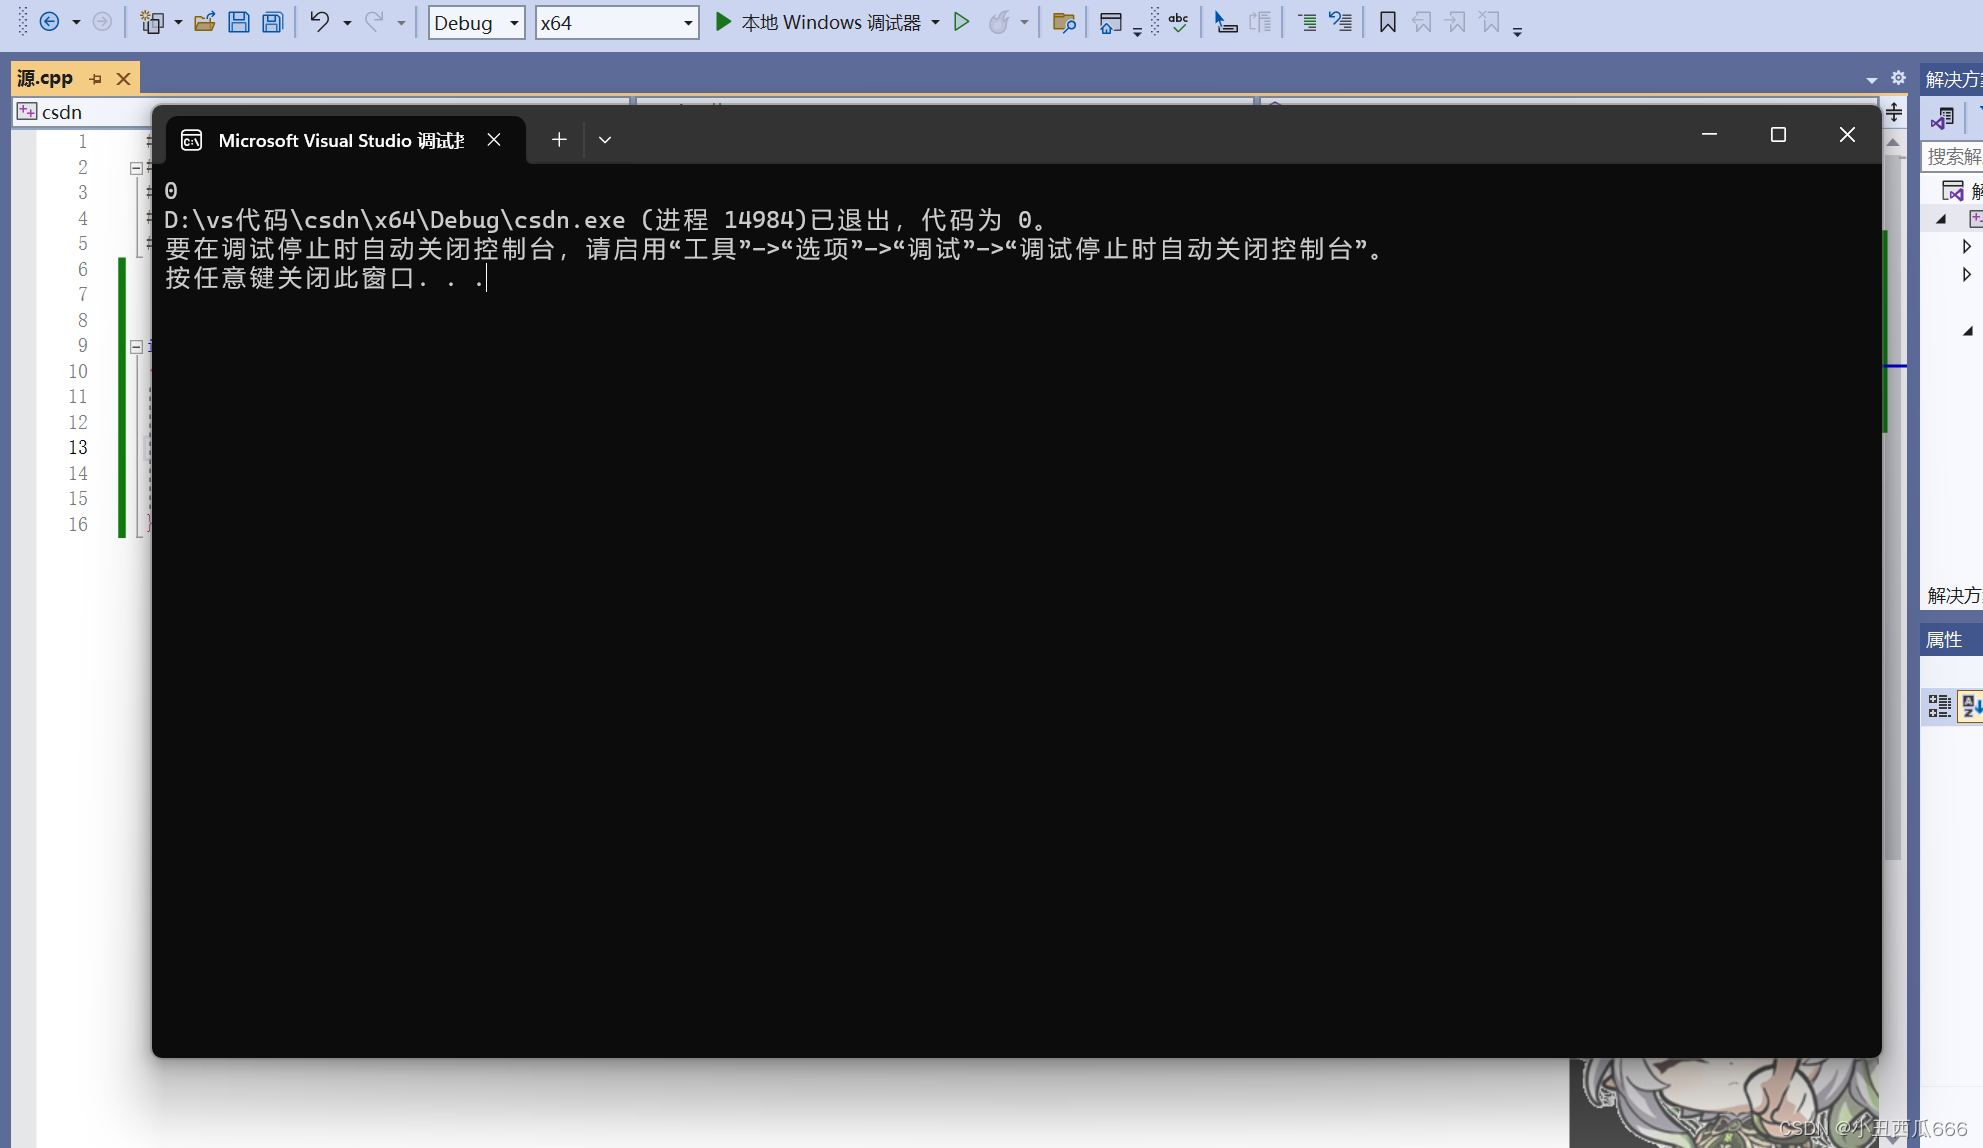Expand a node in Solution Explorer
The width and height of the screenshot is (1983, 1148).
(x=1966, y=246)
